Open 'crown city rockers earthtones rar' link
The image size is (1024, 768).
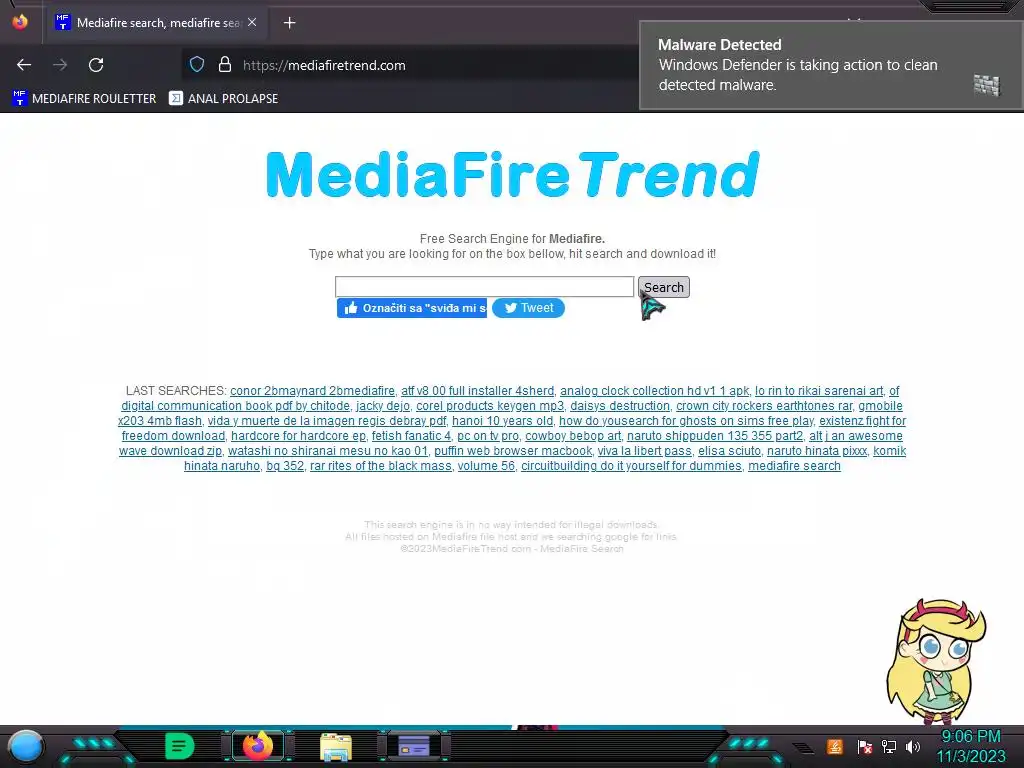764,406
